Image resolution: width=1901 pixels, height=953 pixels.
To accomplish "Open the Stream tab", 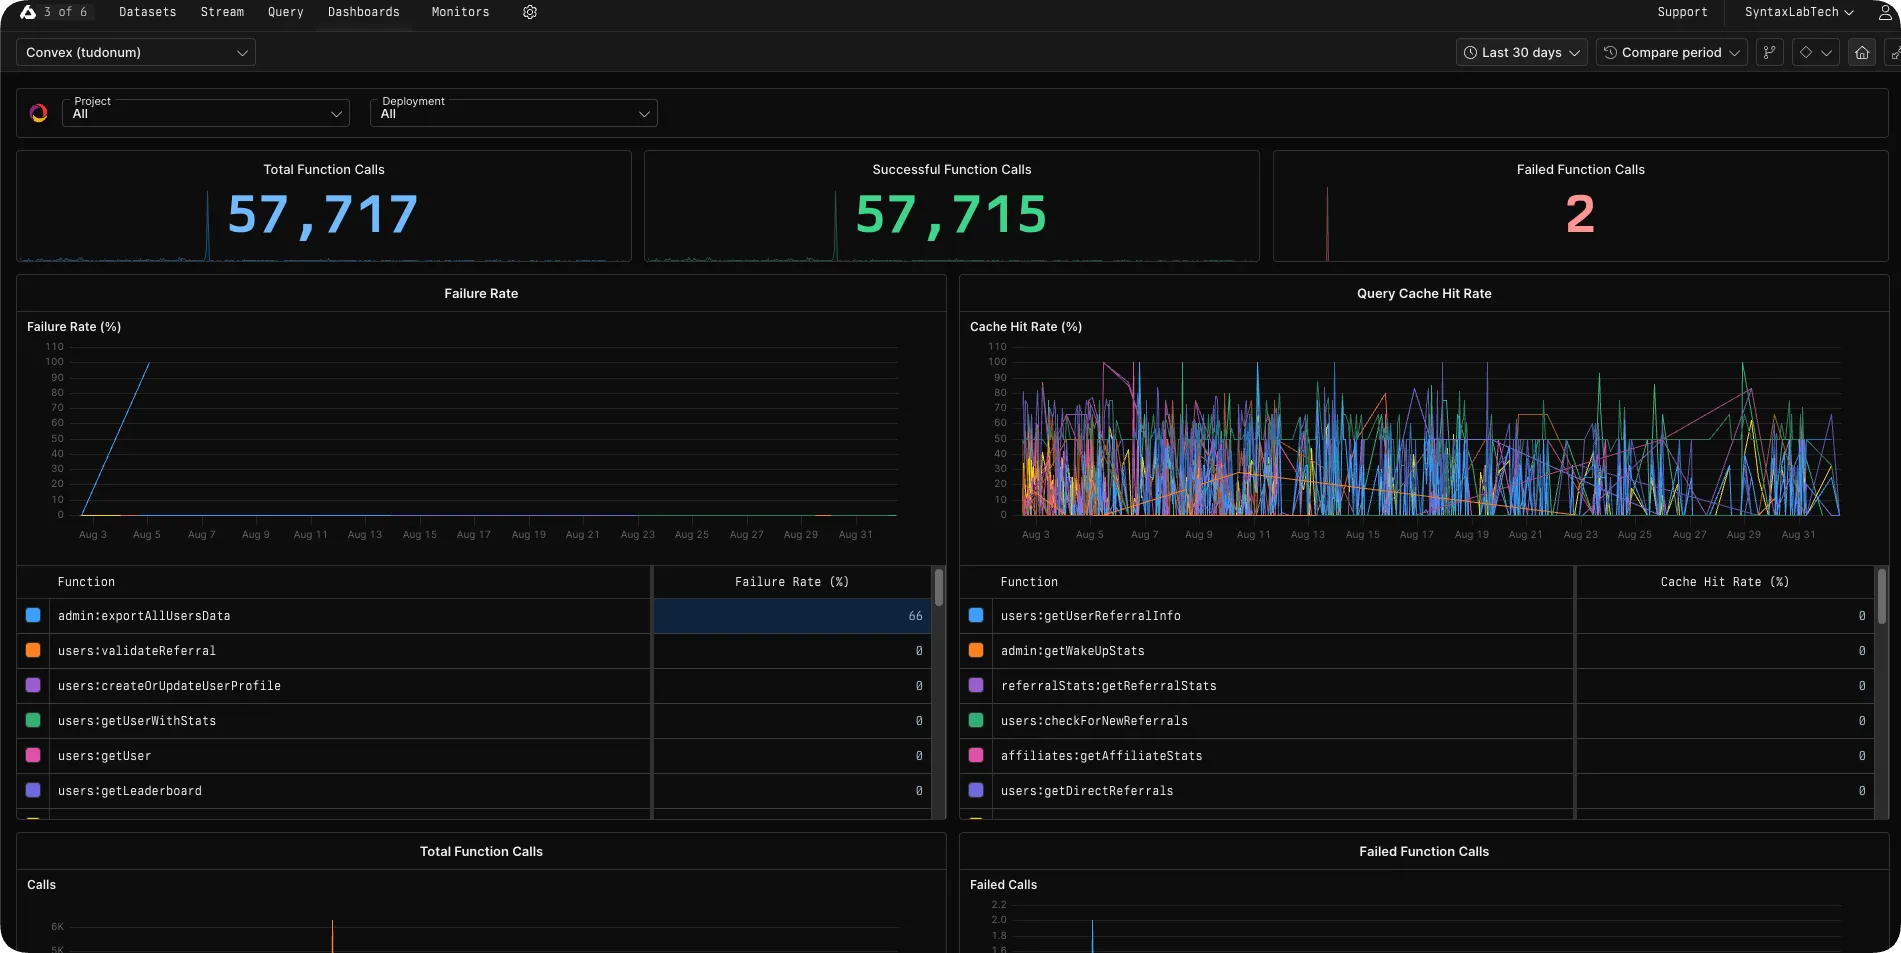I will tap(222, 12).
